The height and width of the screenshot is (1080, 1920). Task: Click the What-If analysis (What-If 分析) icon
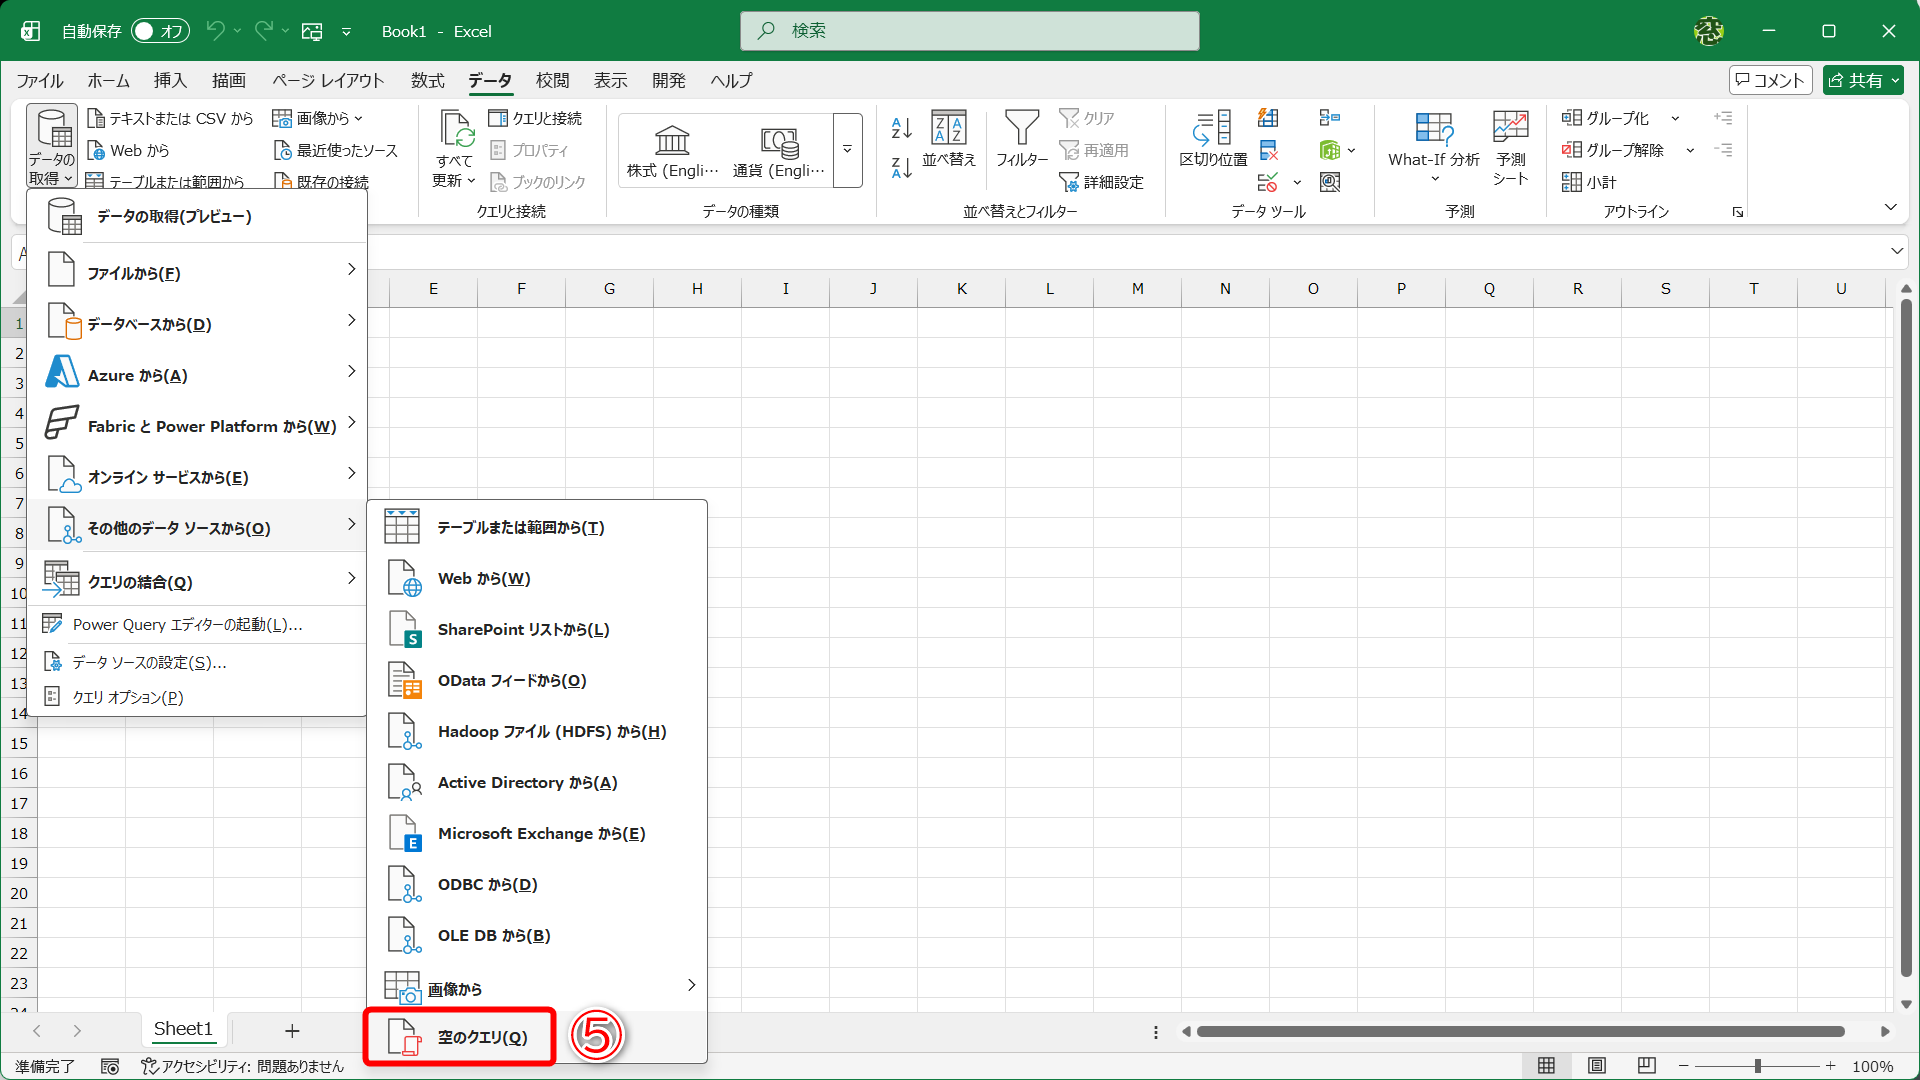coord(1433,148)
